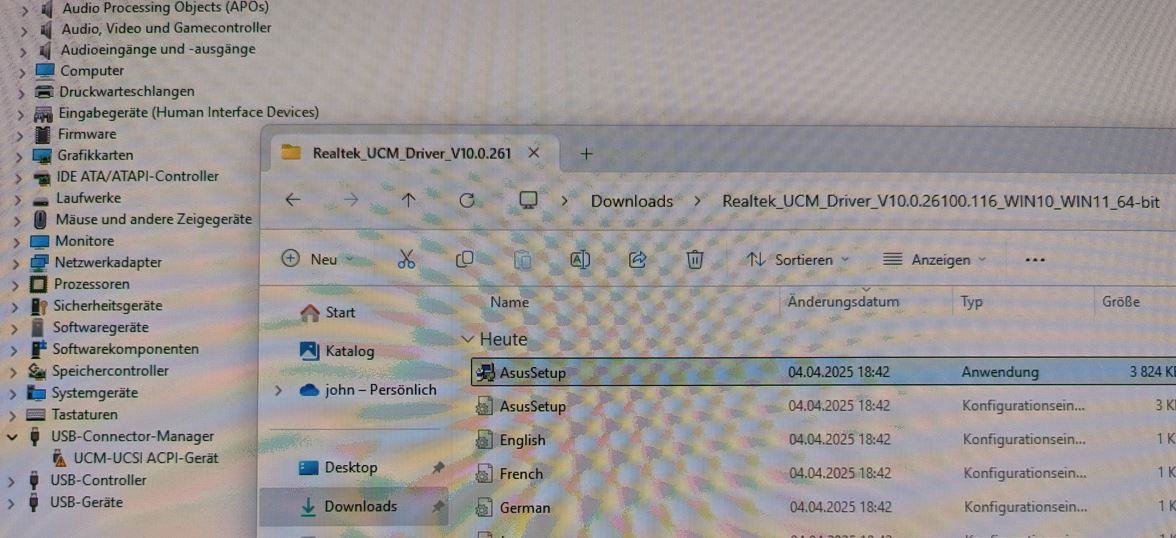Select the French configuration file icon
Image resolution: width=1176 pixels, height=538 pixels.
tap(485, 474)
